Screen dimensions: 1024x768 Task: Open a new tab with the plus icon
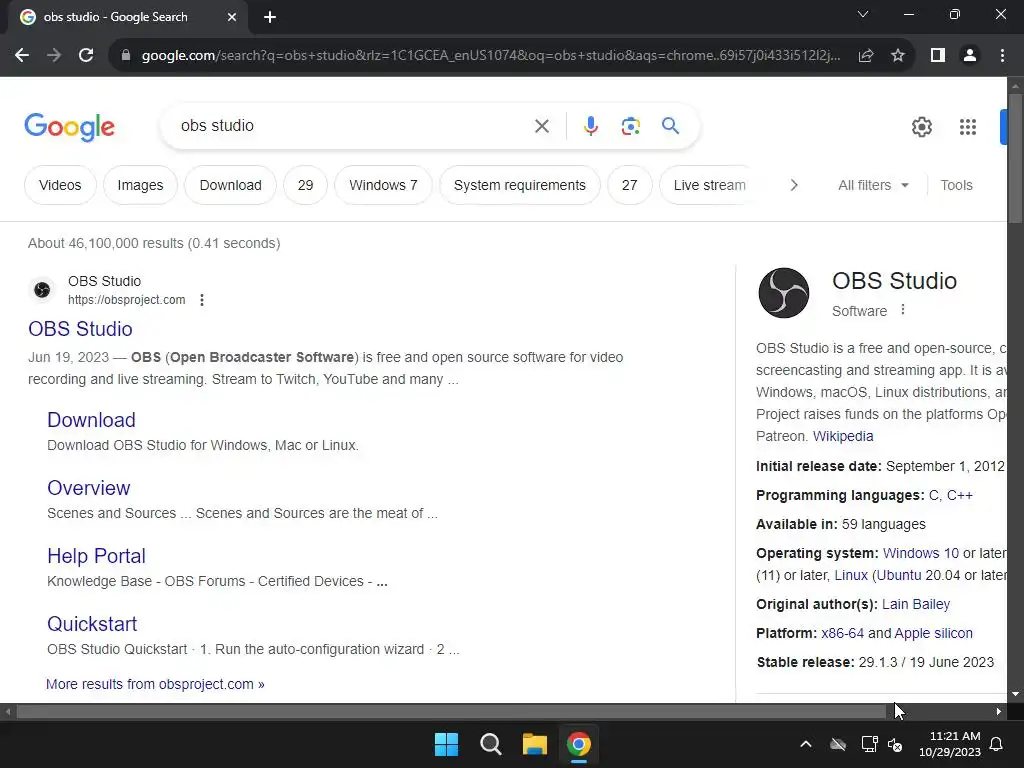point(270,17)
